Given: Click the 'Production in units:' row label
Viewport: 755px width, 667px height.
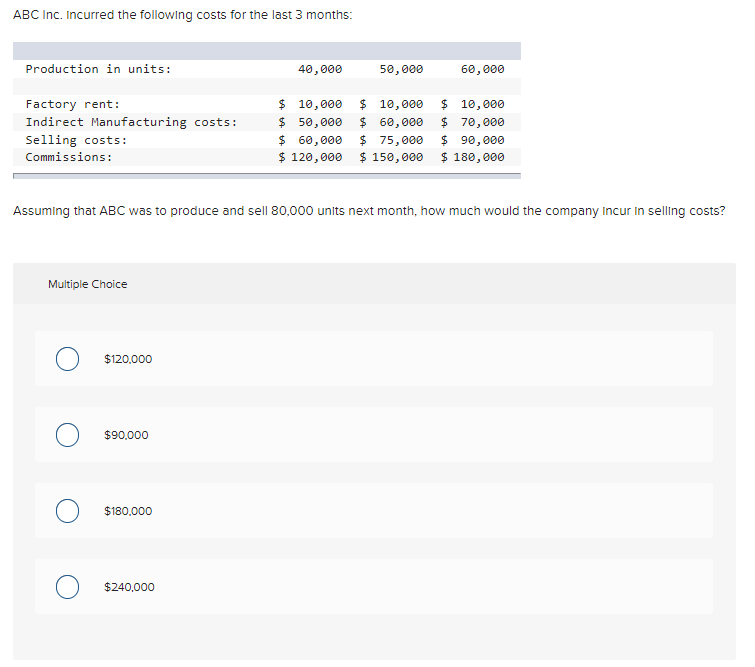Looking at the screenshot, I should click(x=98, y=69).
